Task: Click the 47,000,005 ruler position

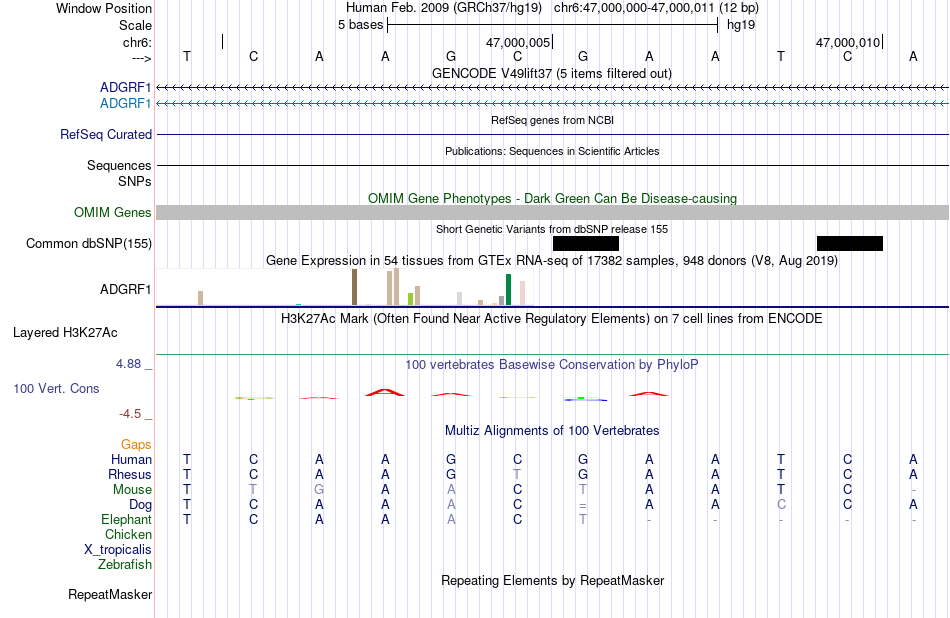Action: point(518,42)
